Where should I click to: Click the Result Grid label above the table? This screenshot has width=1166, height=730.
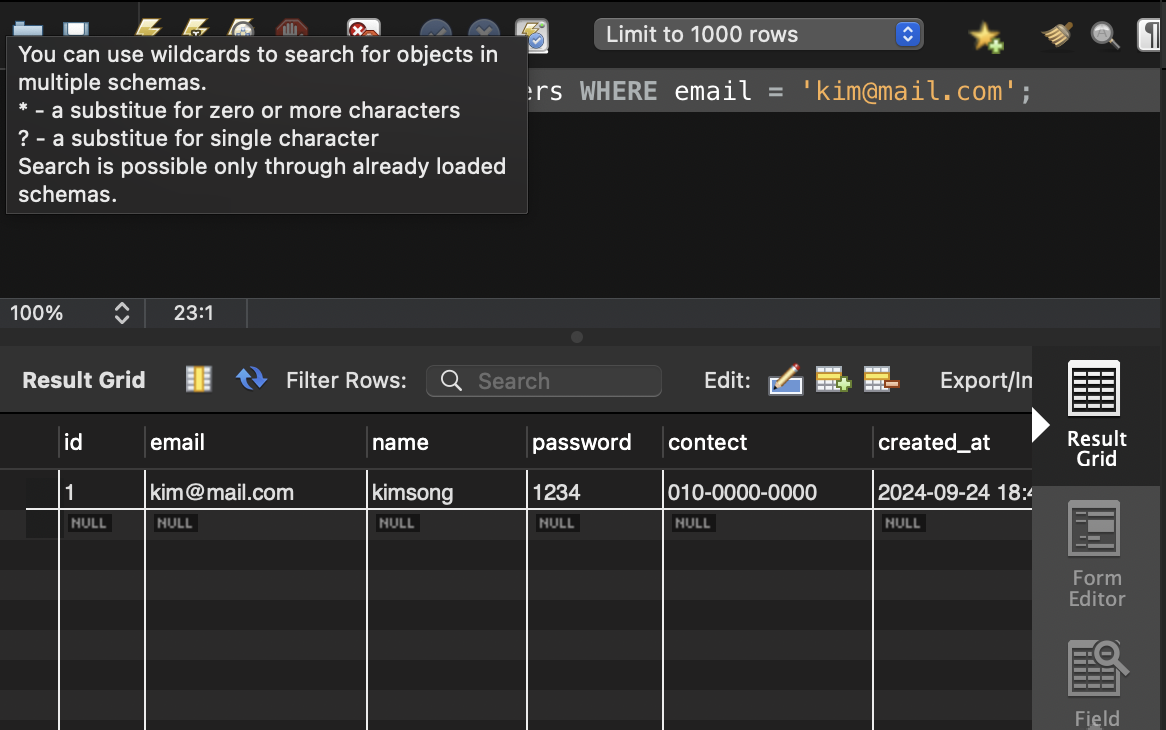click(x=83, y=380)
